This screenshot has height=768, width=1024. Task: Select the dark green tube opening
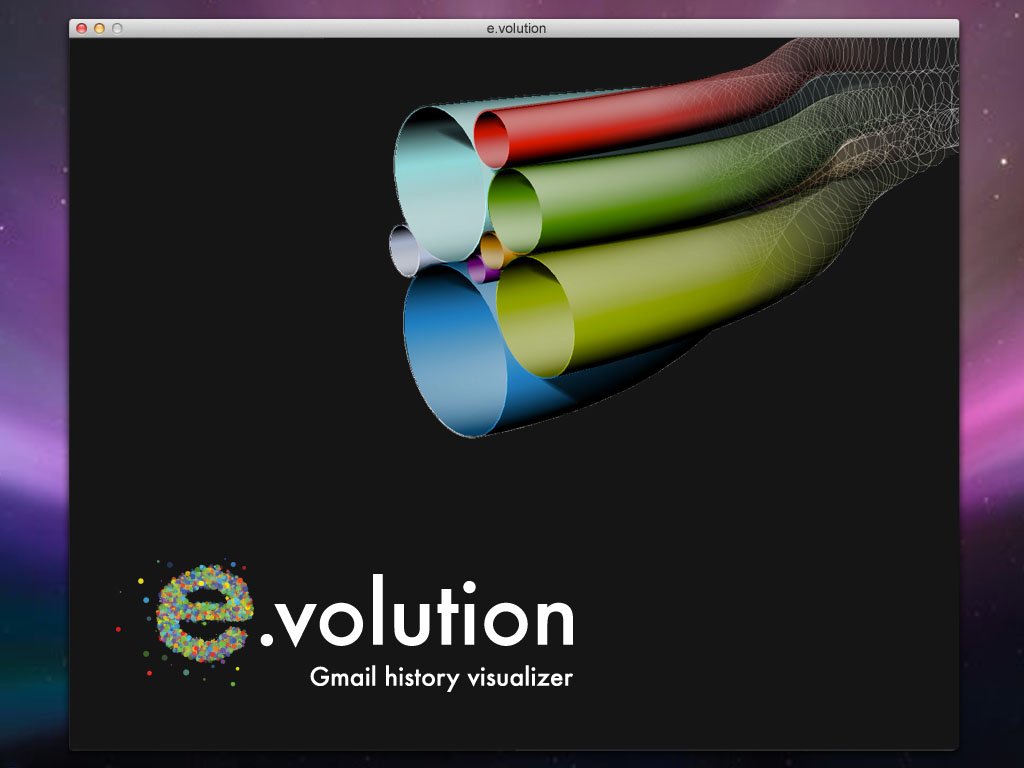point(515,211)
